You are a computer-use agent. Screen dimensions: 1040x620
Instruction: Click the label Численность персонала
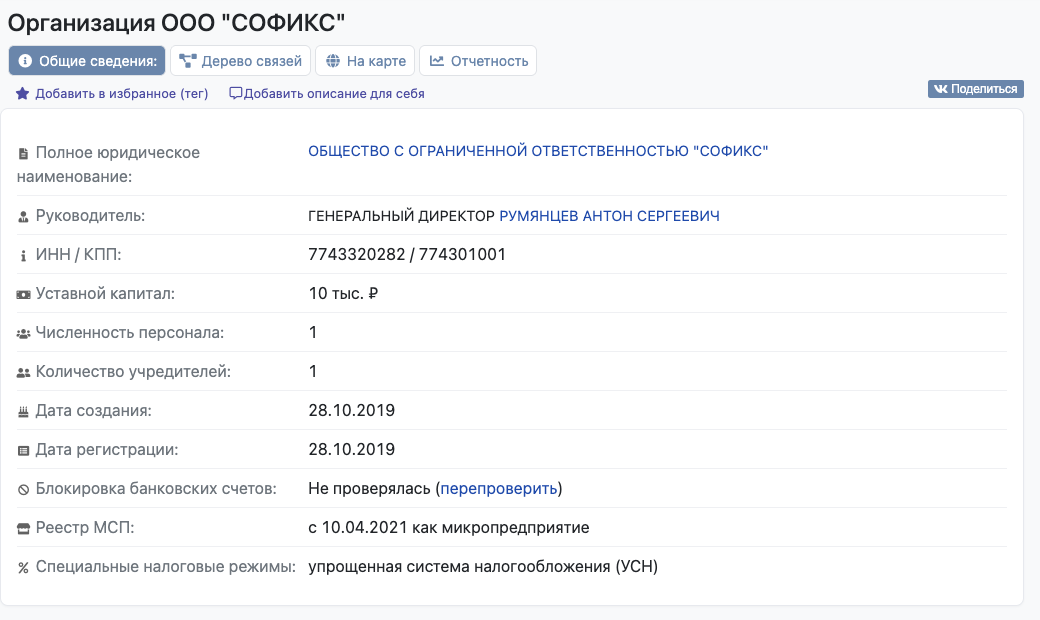click(x=130, y=333)
